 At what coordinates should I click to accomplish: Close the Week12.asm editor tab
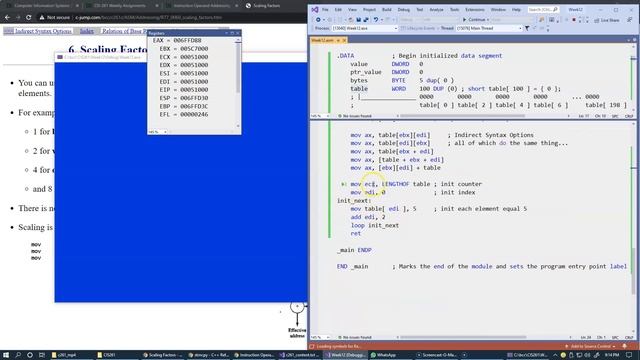coord(344,40)
